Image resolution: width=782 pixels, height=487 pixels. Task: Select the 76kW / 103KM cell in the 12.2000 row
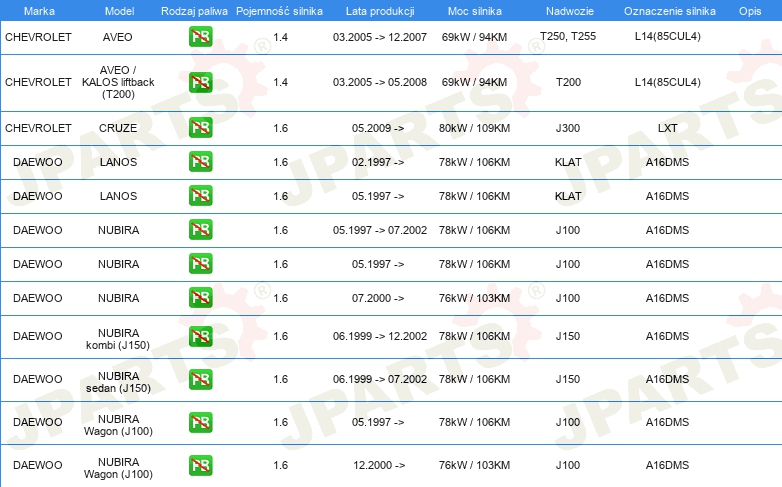coord(474,465)
